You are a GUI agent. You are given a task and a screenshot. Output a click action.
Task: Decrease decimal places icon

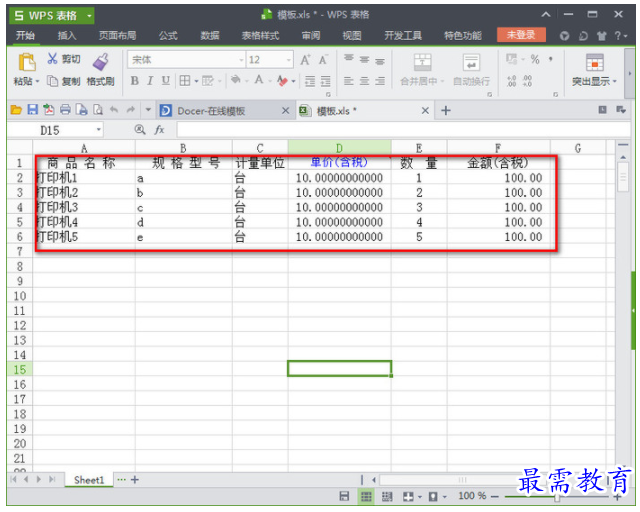click(x=527, y=81)
